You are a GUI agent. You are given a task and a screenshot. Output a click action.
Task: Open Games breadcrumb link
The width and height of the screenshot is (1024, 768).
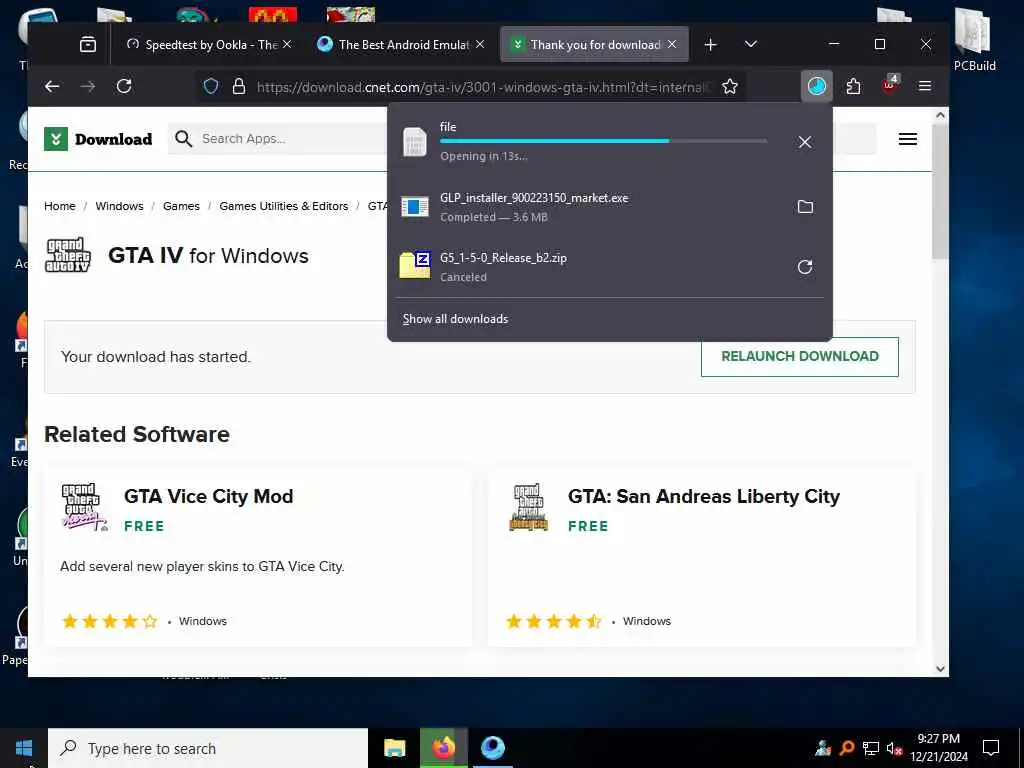point(181,206)
